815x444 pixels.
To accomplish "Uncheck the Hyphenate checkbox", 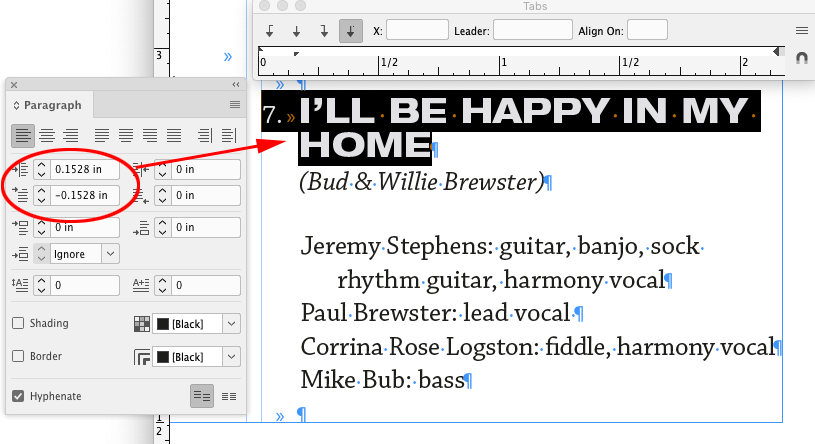I will tap(18, 396).
